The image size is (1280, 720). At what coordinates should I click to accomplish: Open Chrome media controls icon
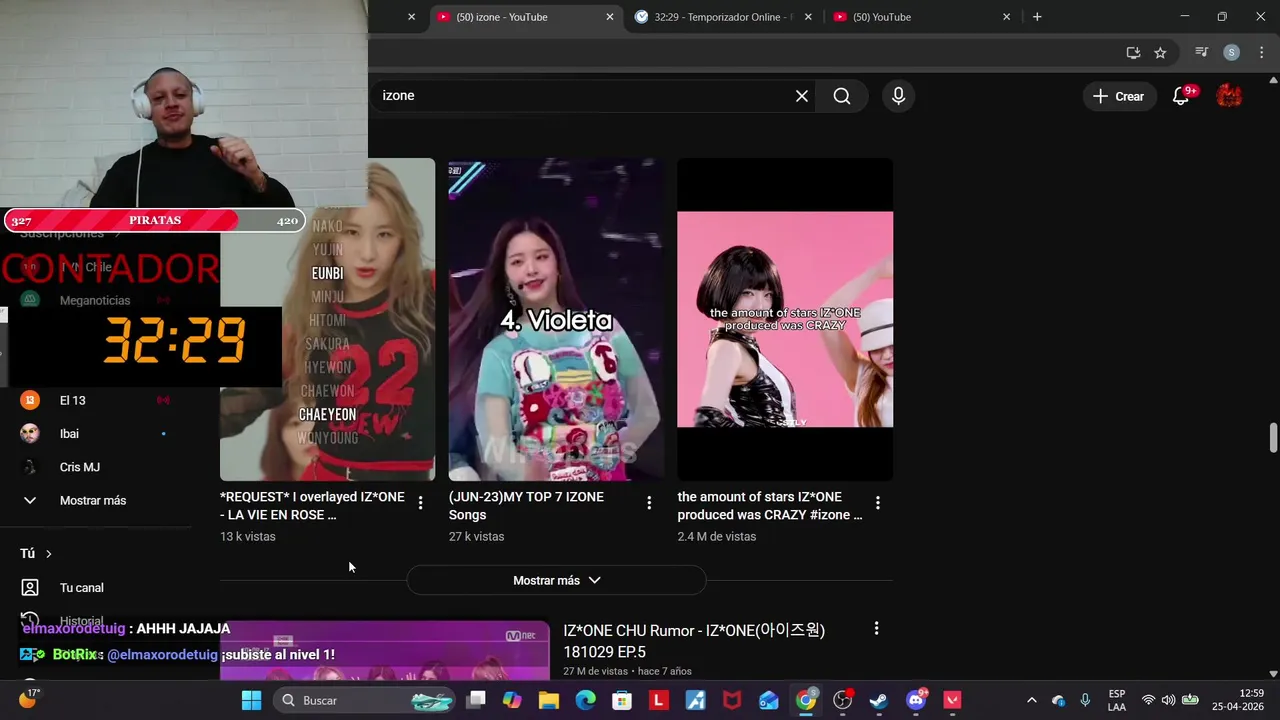click(1202, 53)
